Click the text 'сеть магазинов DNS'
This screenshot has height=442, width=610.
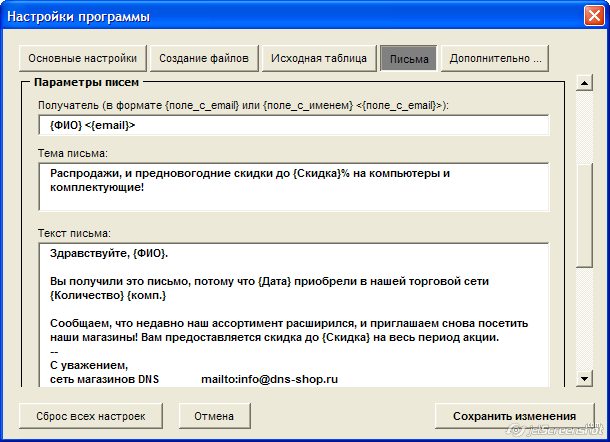[105, 379]
